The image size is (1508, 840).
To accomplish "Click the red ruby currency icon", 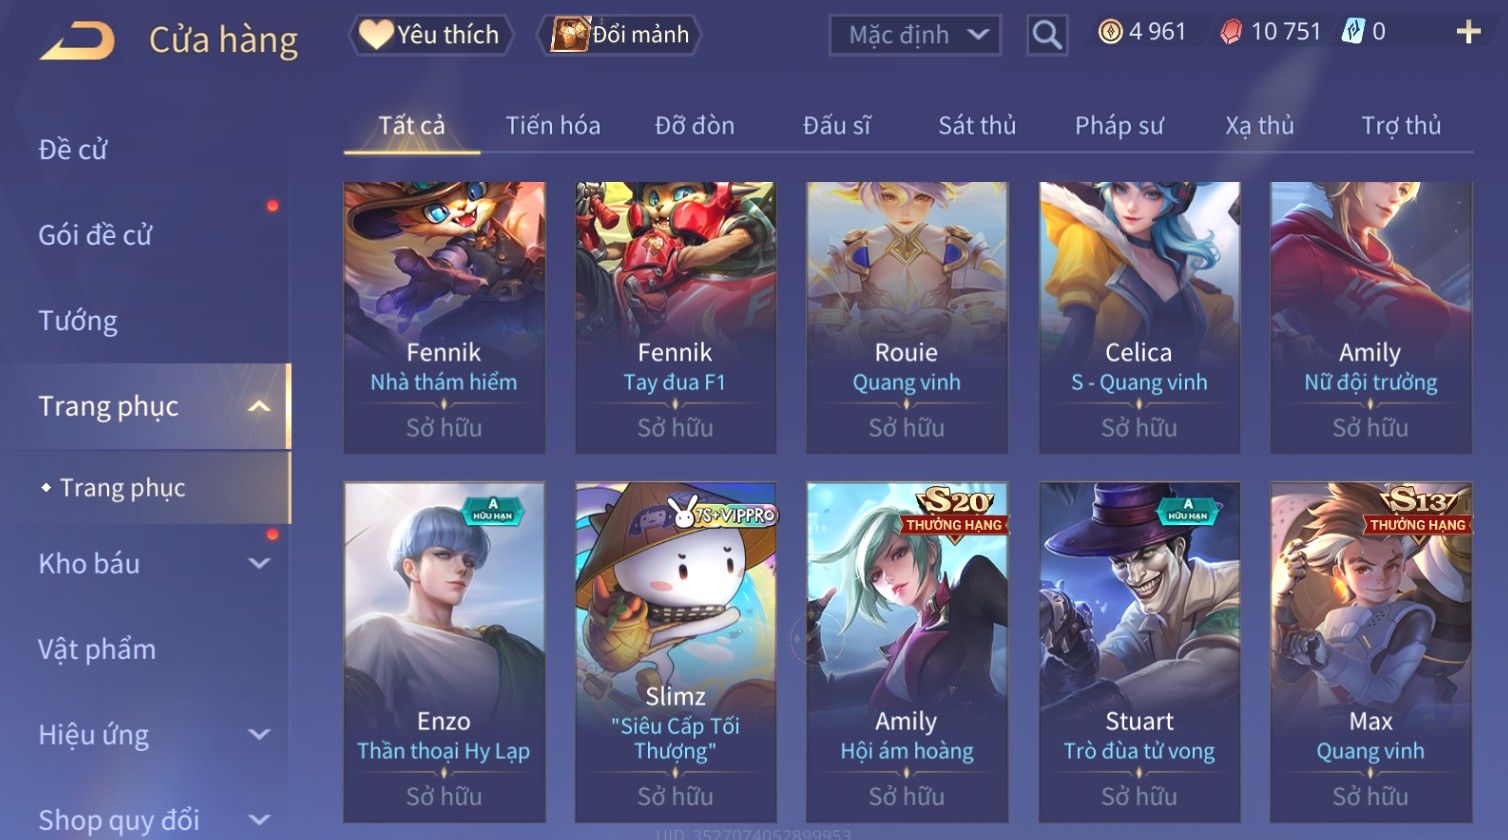I will click(1232, 32).
